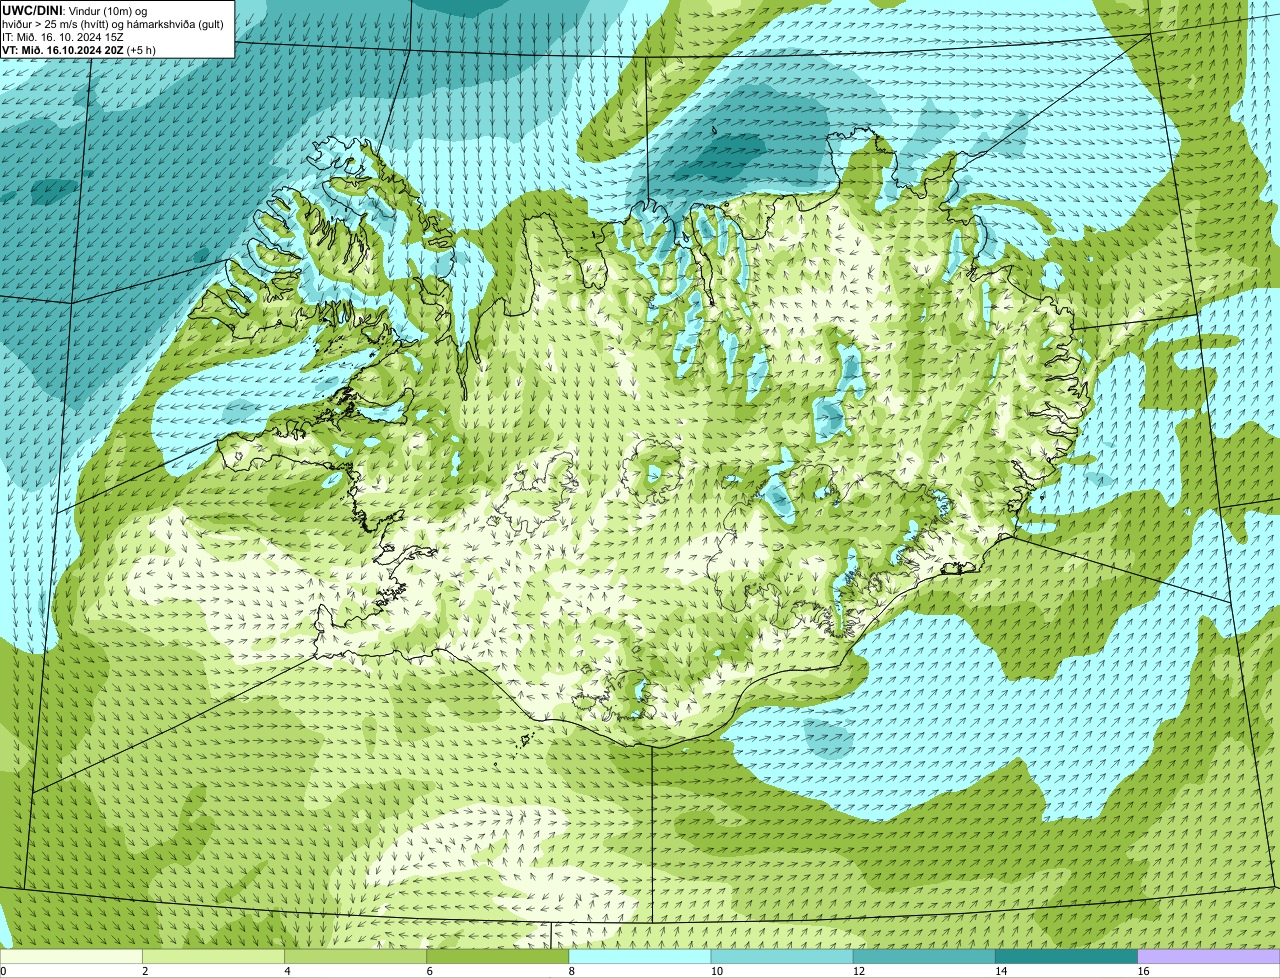Click the legend scale label '8'

tap(571, 971)
